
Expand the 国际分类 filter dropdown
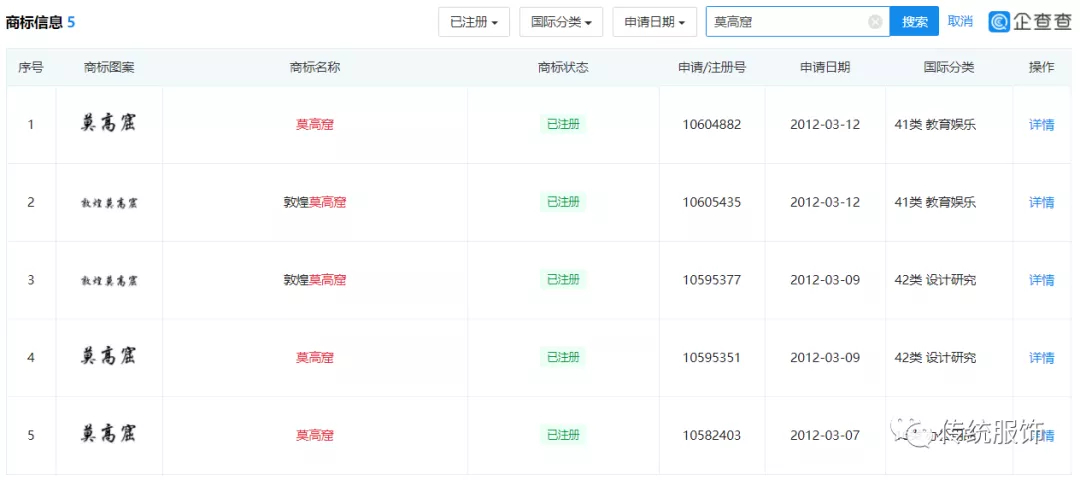560,22
